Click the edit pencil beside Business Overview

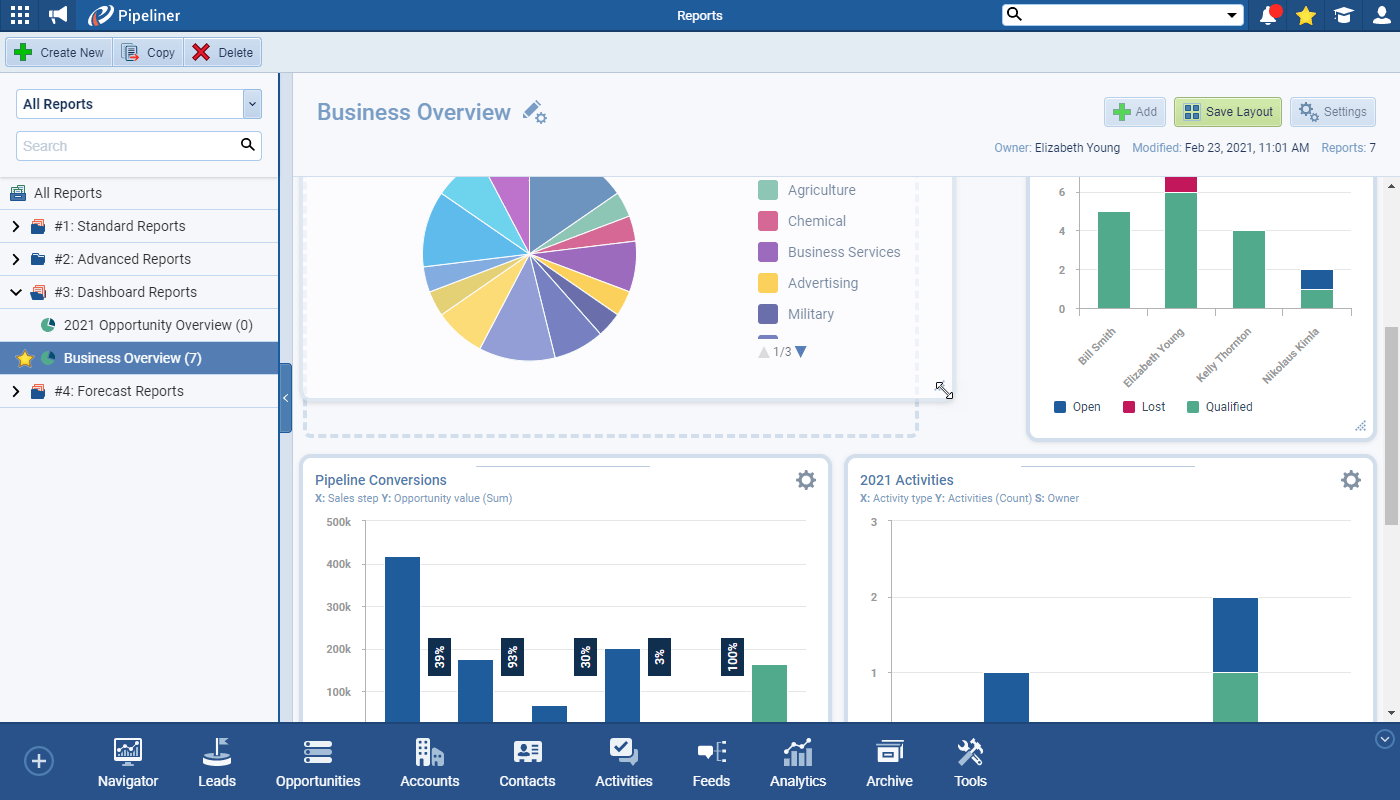tap(534, 112)
